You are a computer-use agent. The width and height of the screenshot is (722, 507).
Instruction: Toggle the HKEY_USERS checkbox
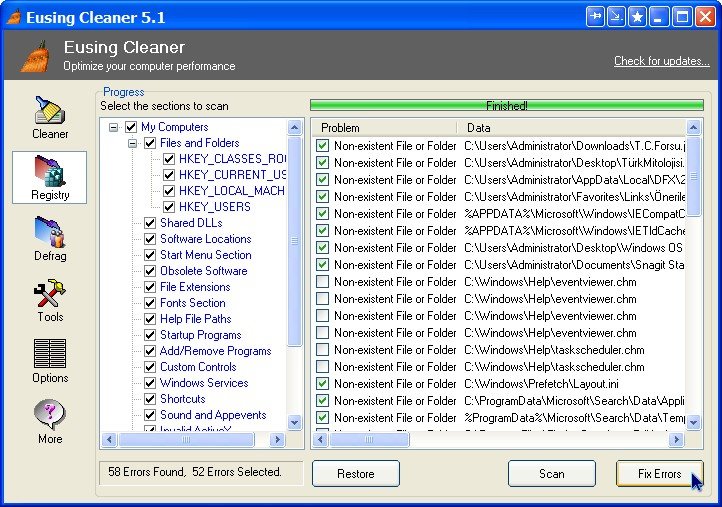pyautogui.click(x=169, y=207)
